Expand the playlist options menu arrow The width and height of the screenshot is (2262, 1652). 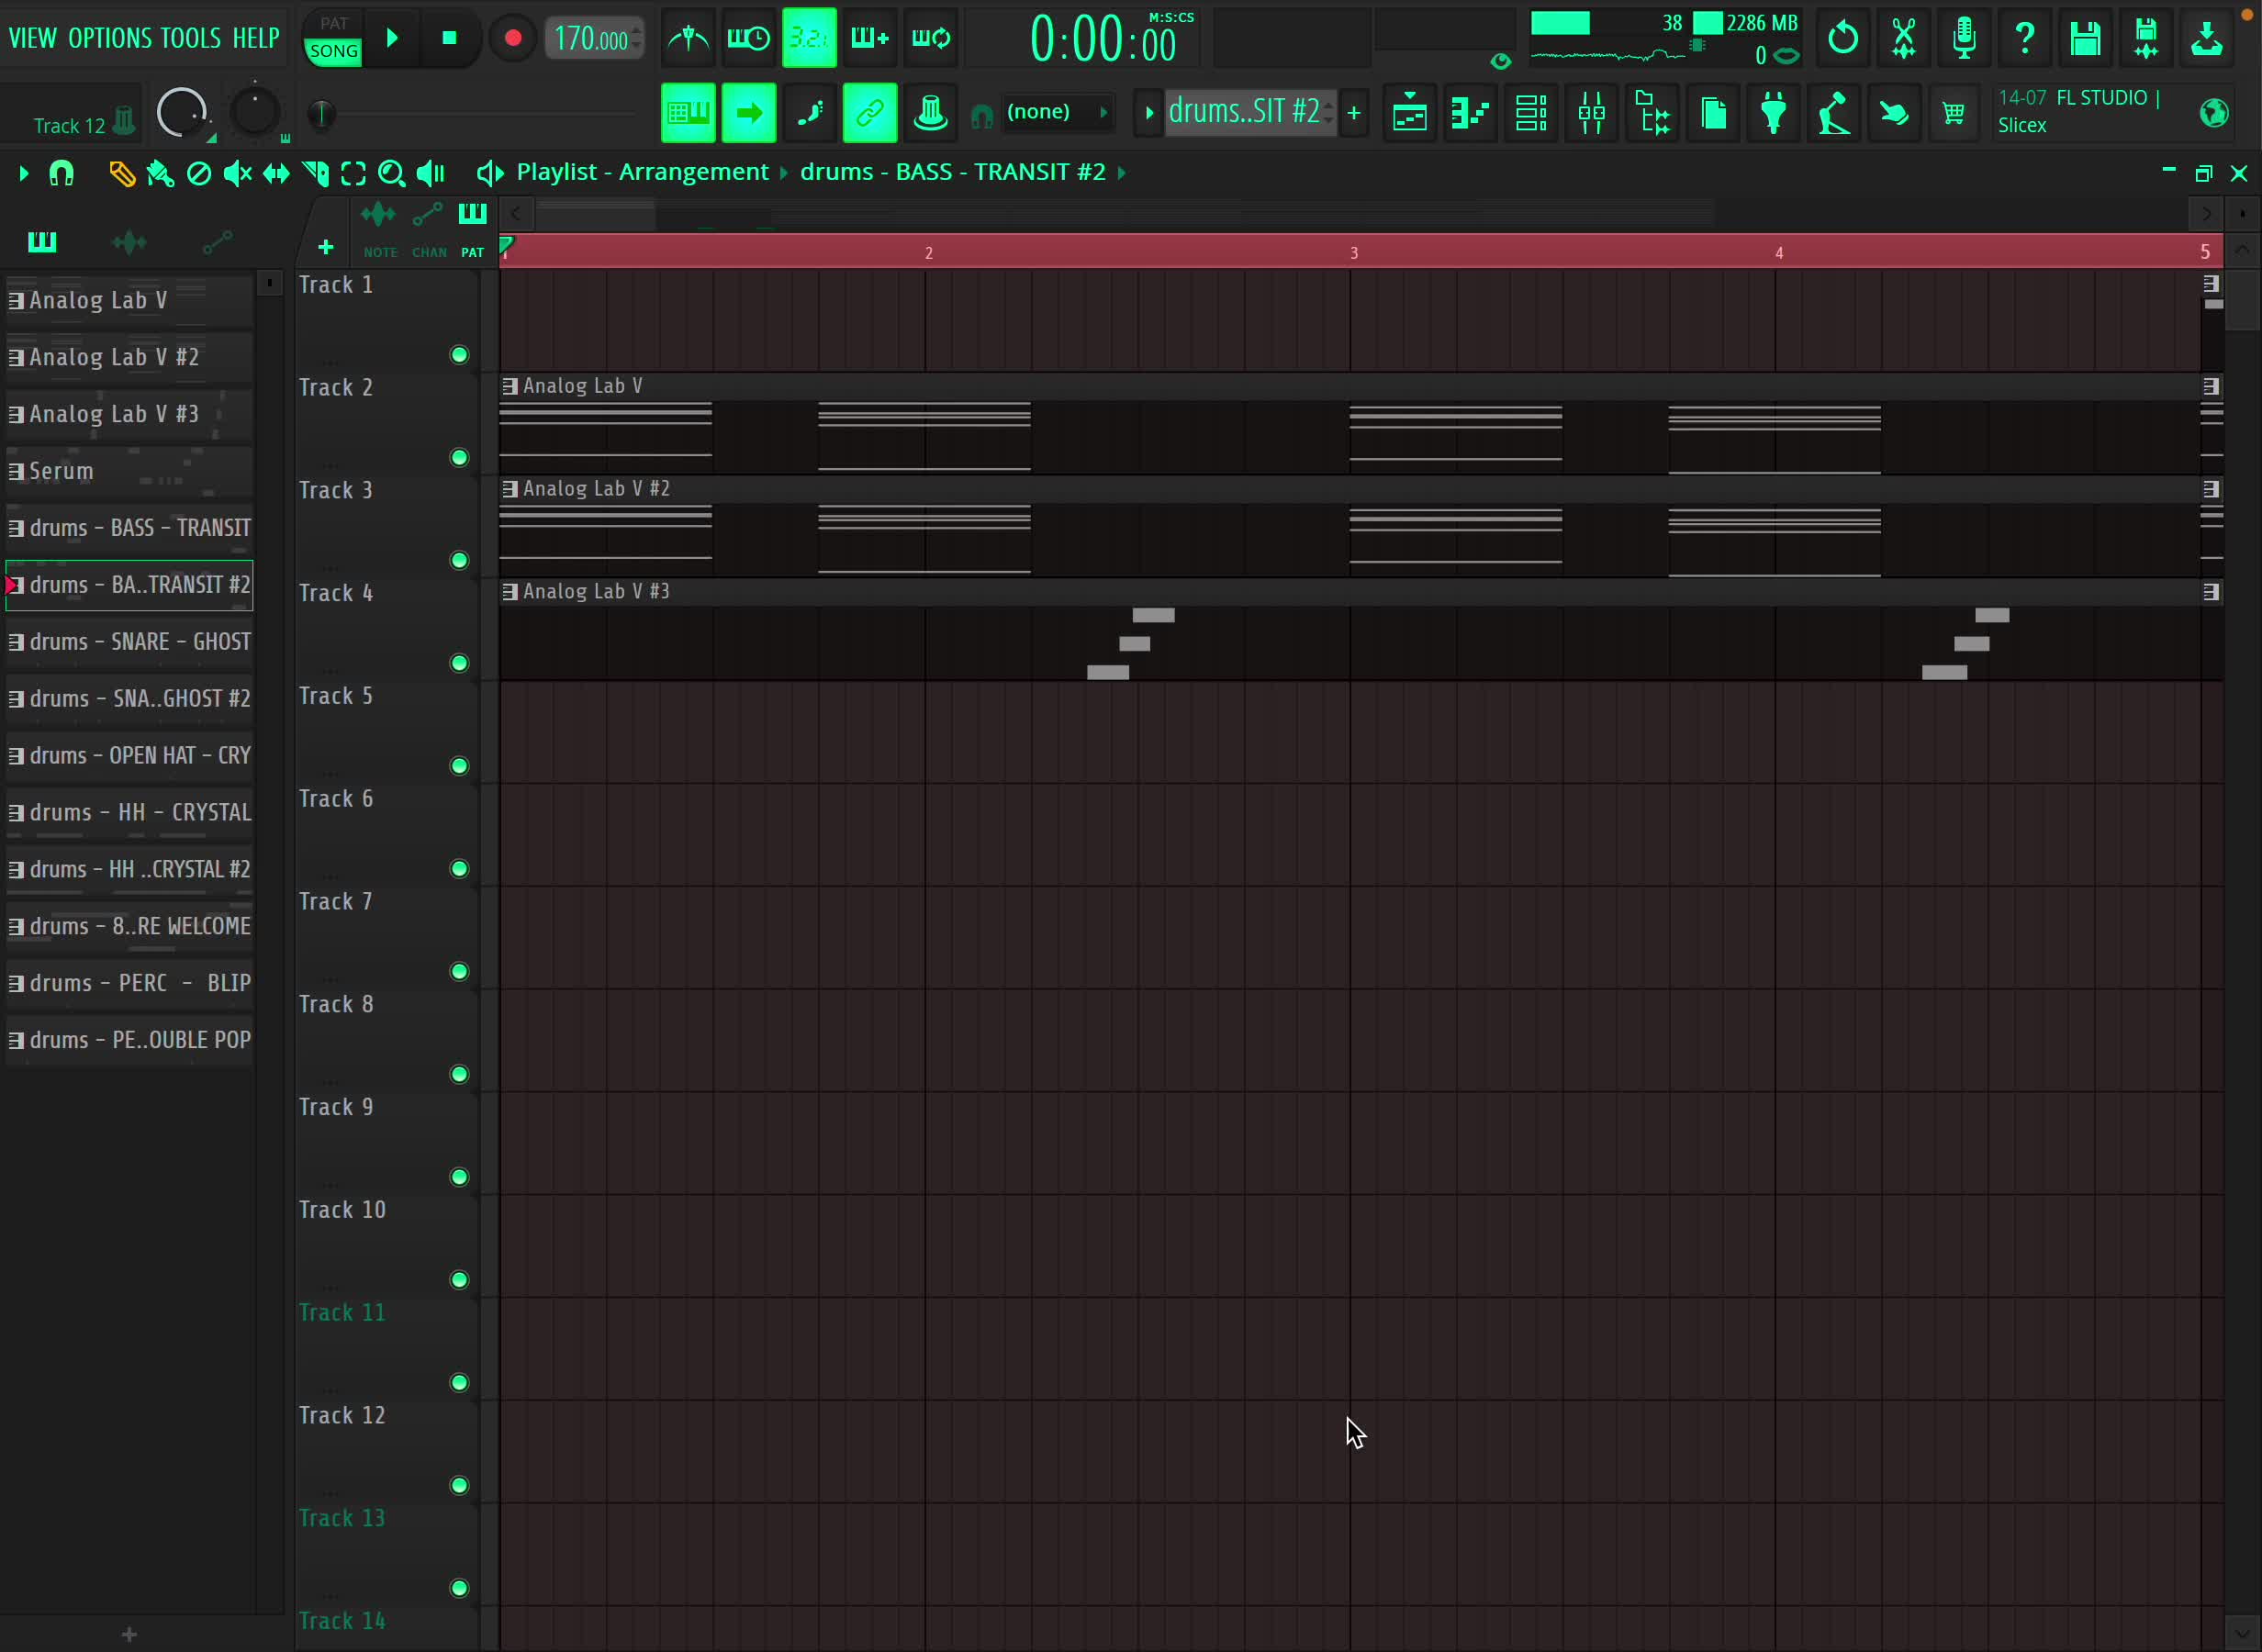[x=23, y=174]
